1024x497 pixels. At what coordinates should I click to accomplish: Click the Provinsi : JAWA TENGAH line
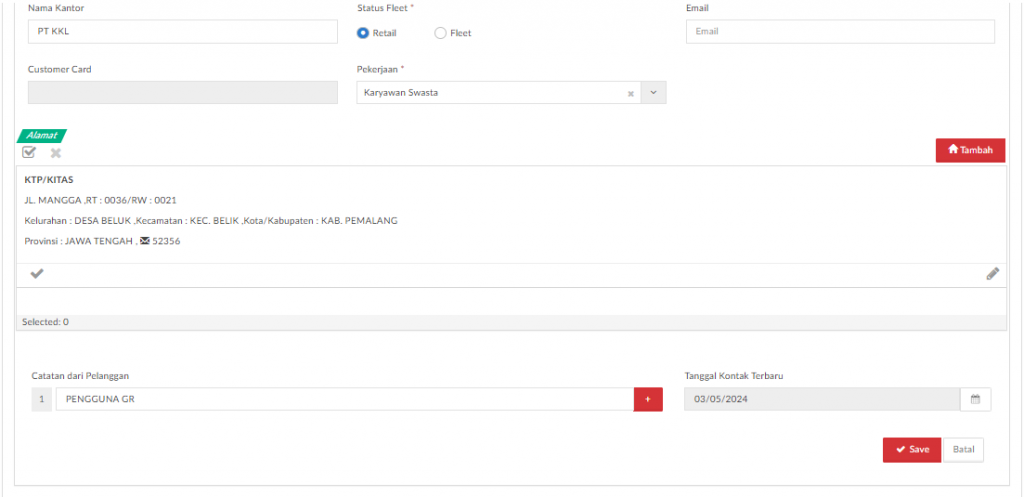(102, 241)
